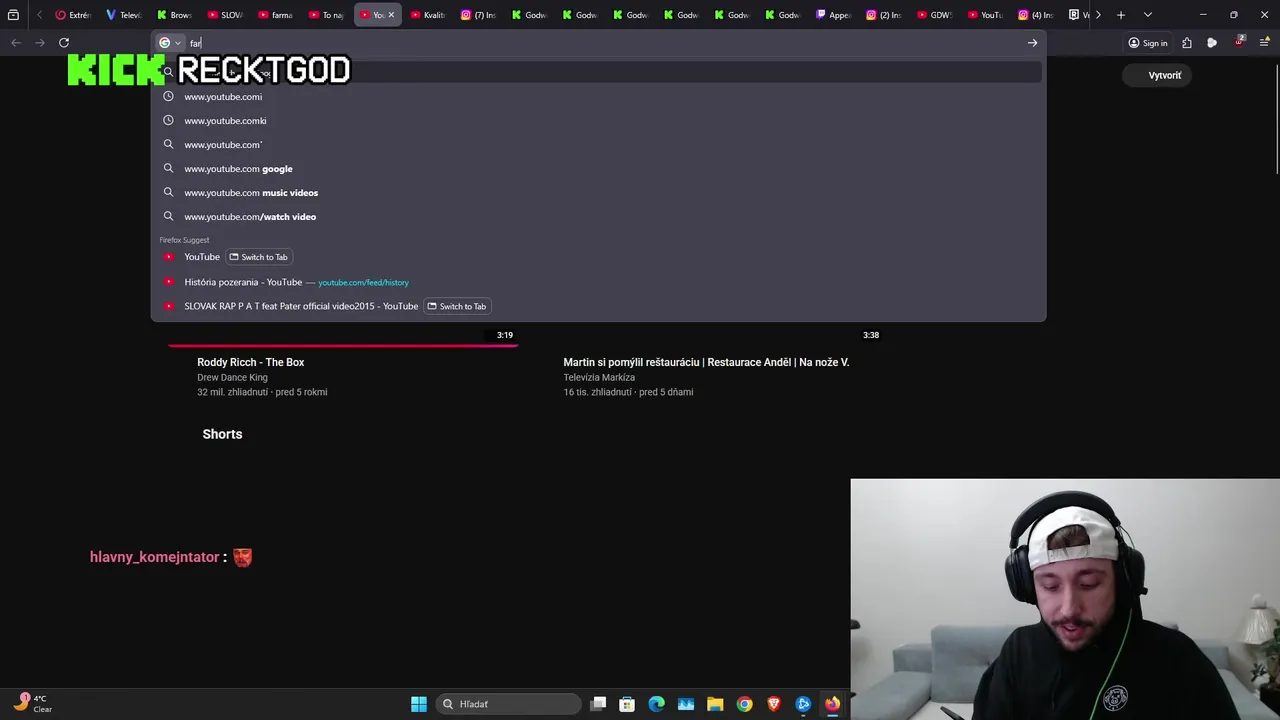
Task: Switch to the Appea Twitch tab
Action: (x=833, y=15)
